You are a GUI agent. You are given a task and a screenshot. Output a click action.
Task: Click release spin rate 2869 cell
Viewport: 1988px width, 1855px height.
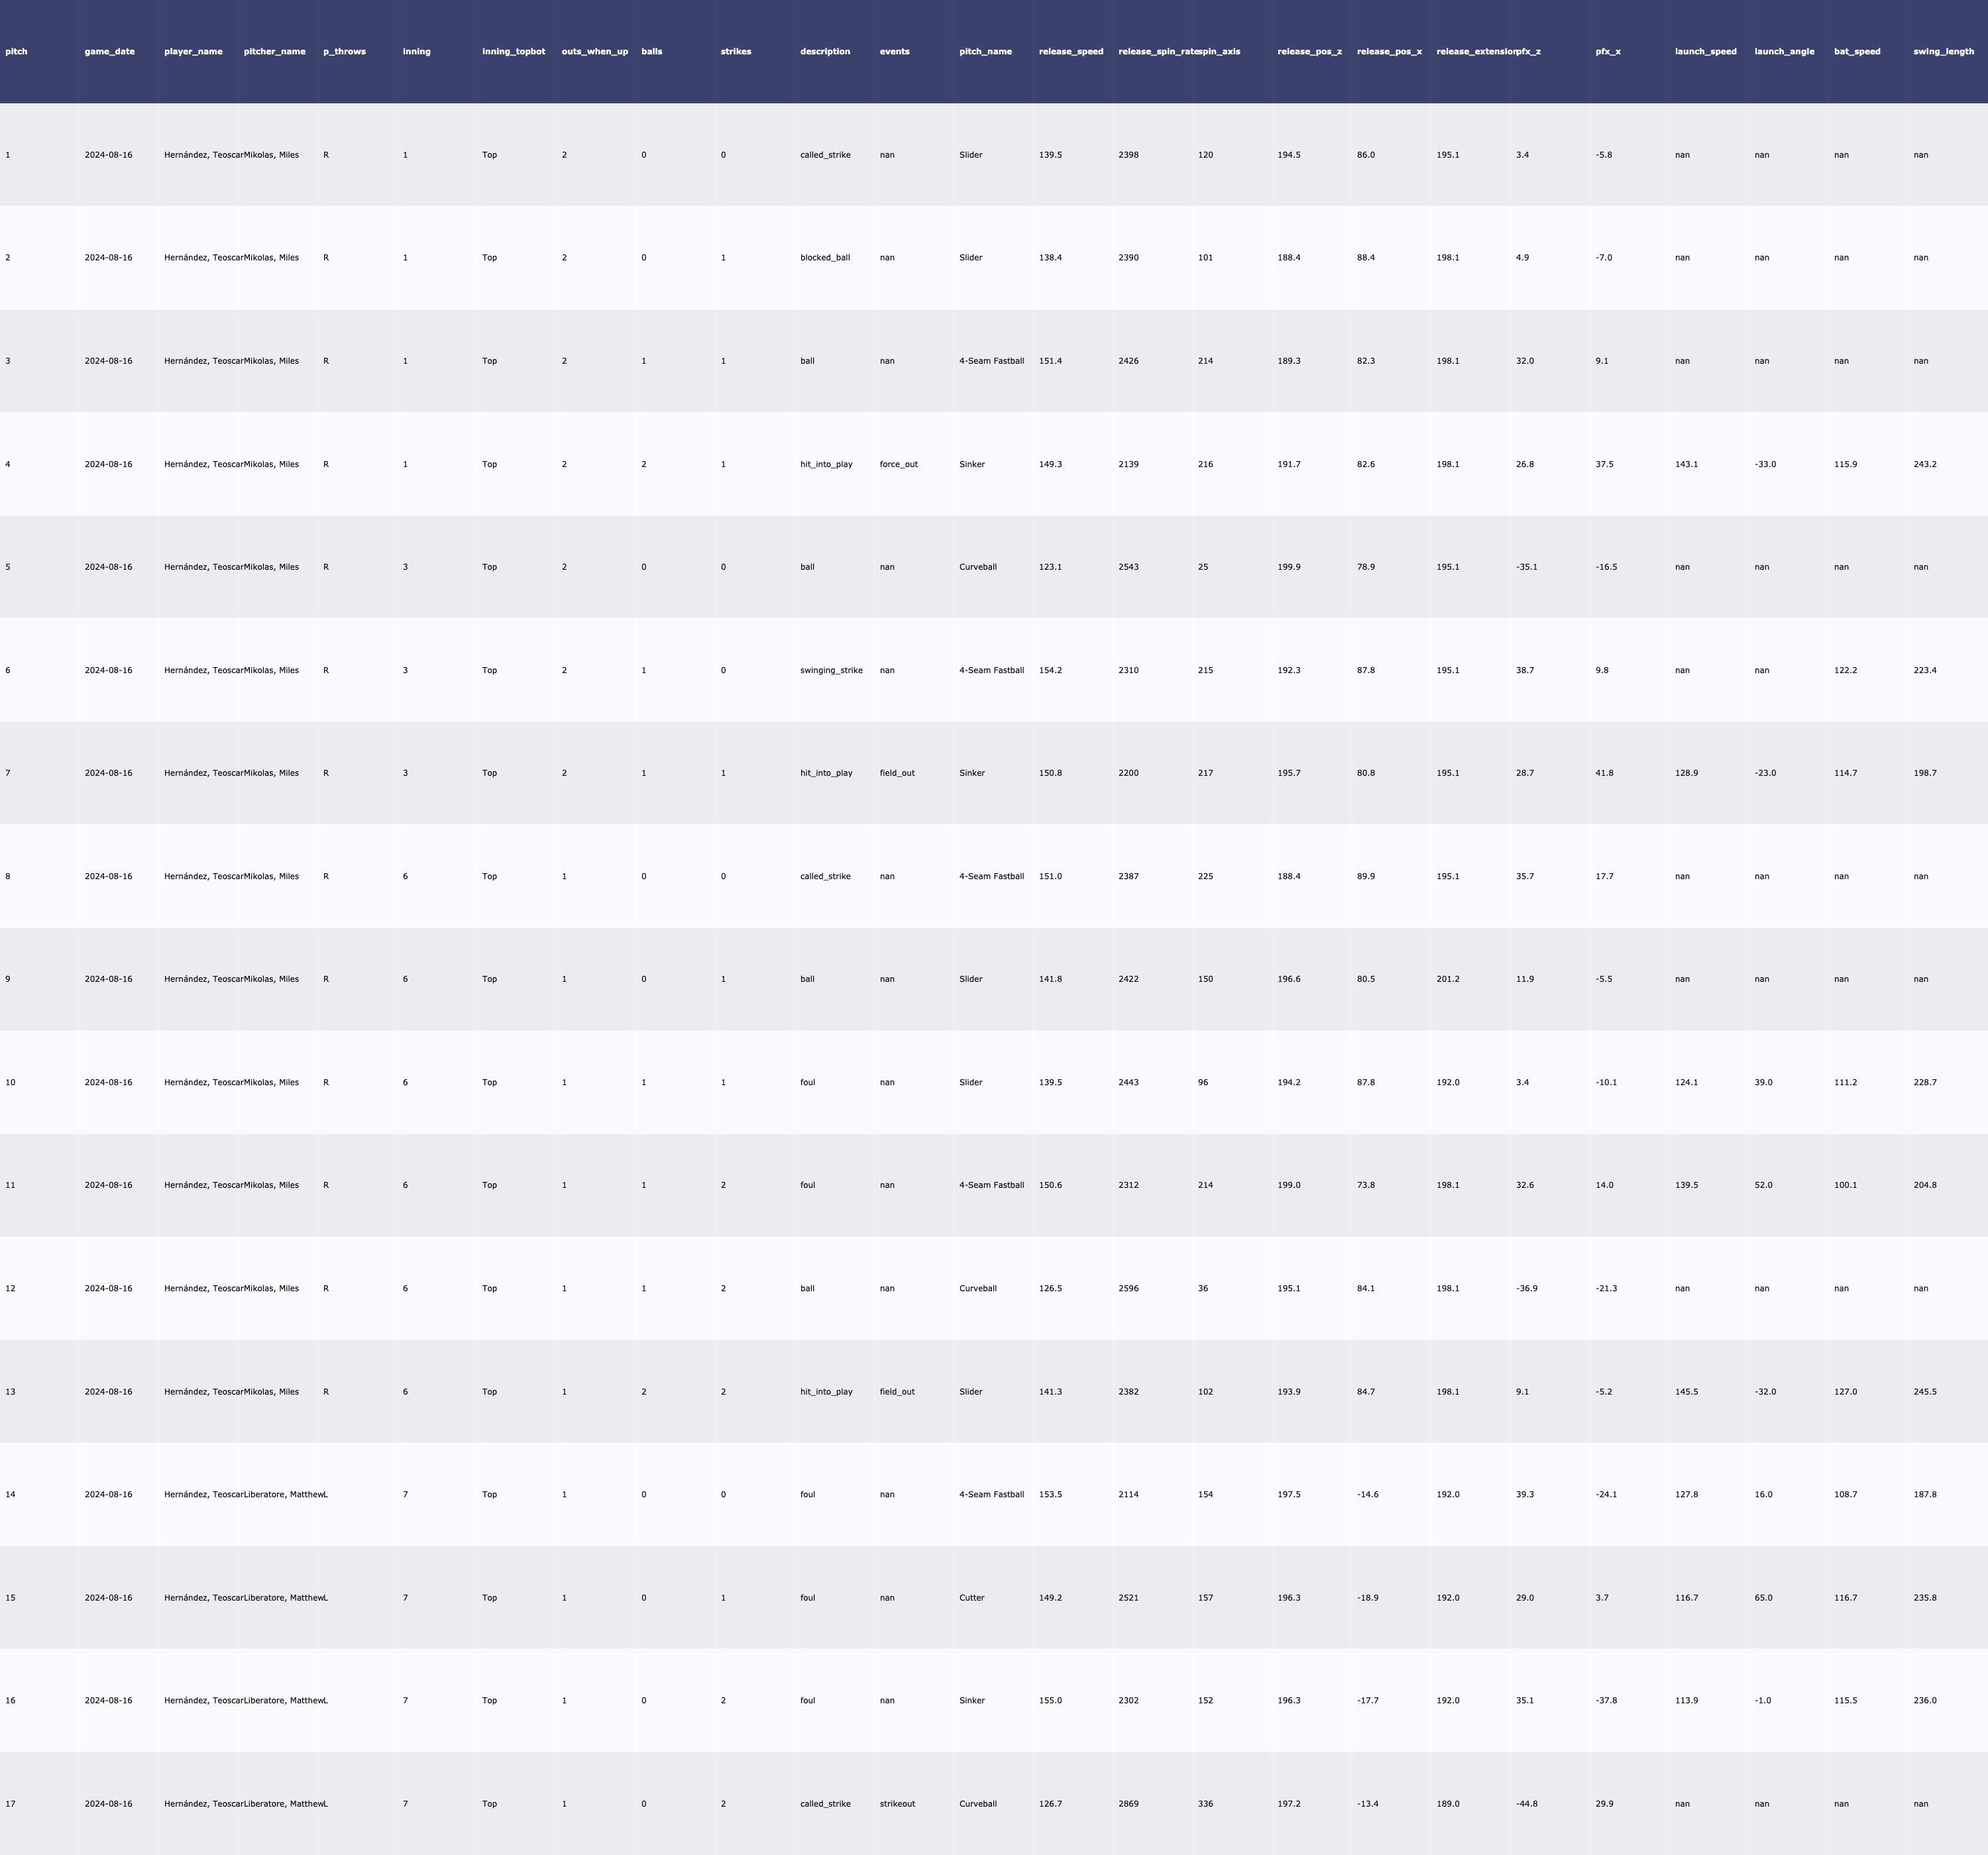(1128, 1804)
